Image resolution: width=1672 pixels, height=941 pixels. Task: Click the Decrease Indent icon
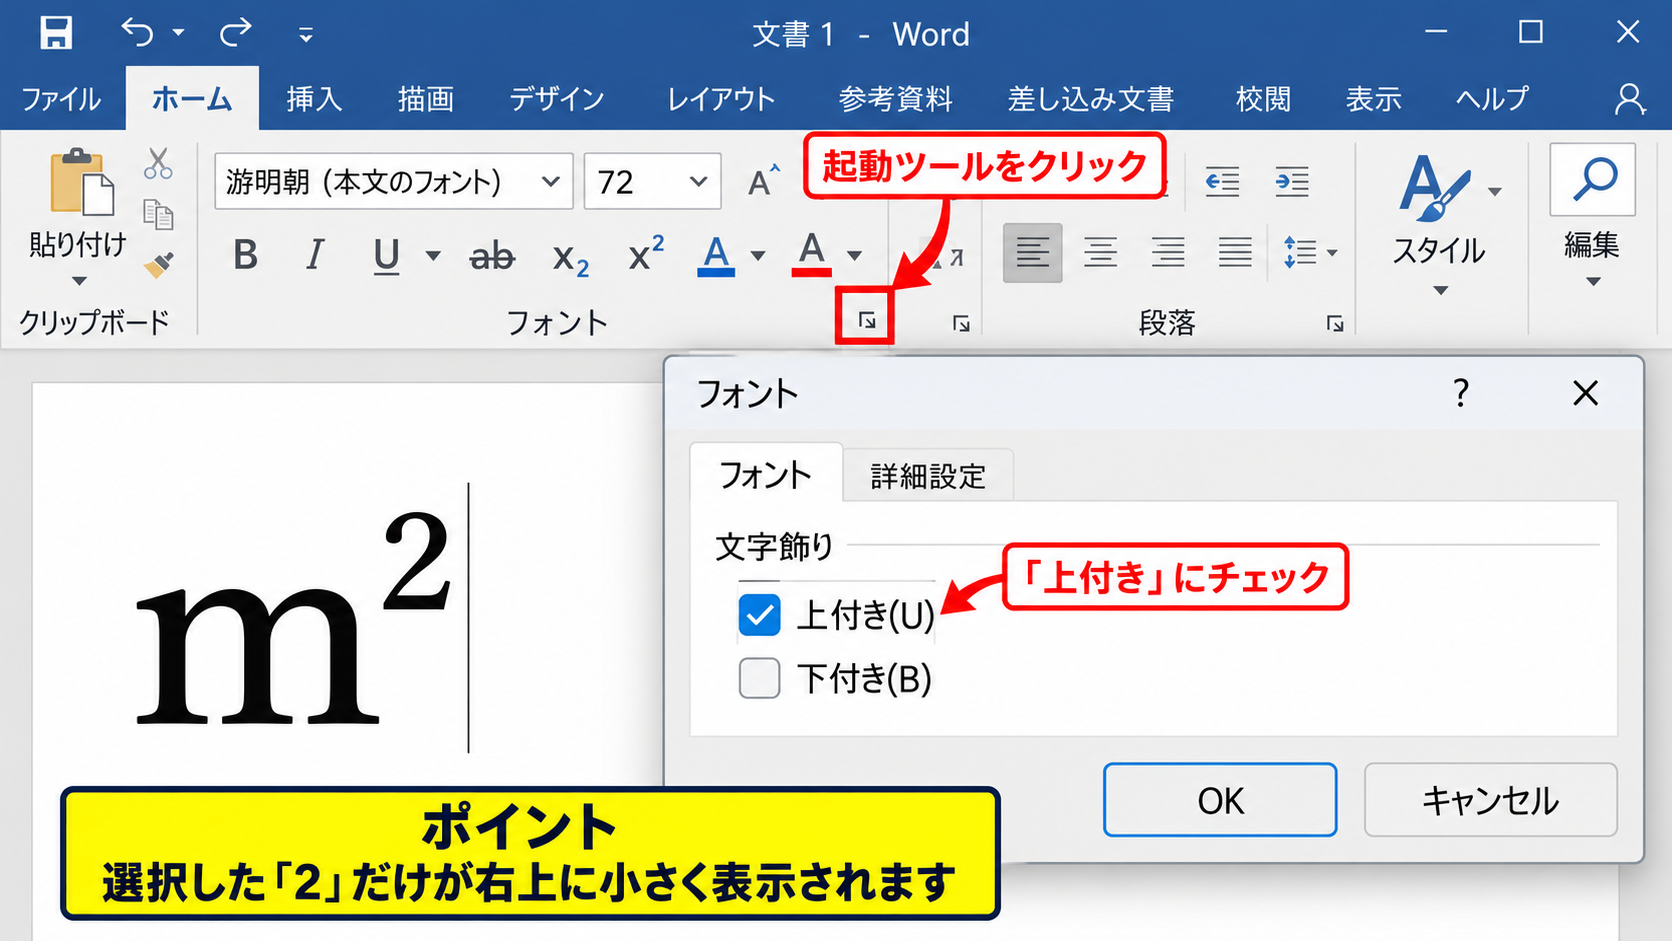1222,182
